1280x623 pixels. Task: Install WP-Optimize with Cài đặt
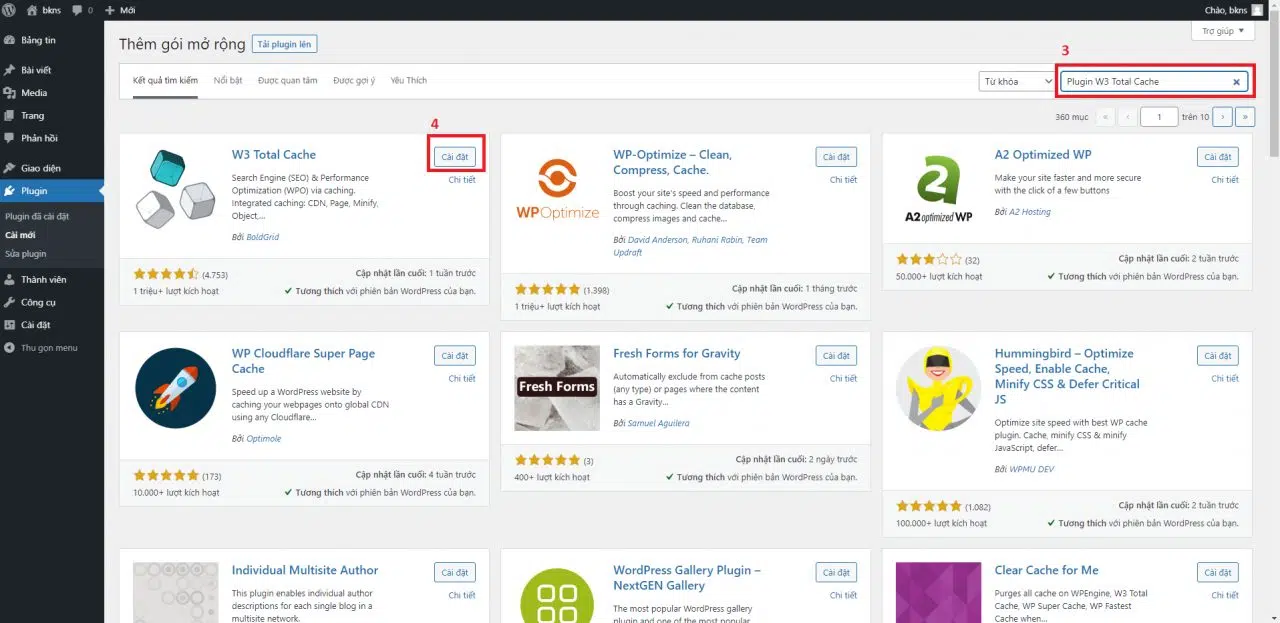(836, 157)
